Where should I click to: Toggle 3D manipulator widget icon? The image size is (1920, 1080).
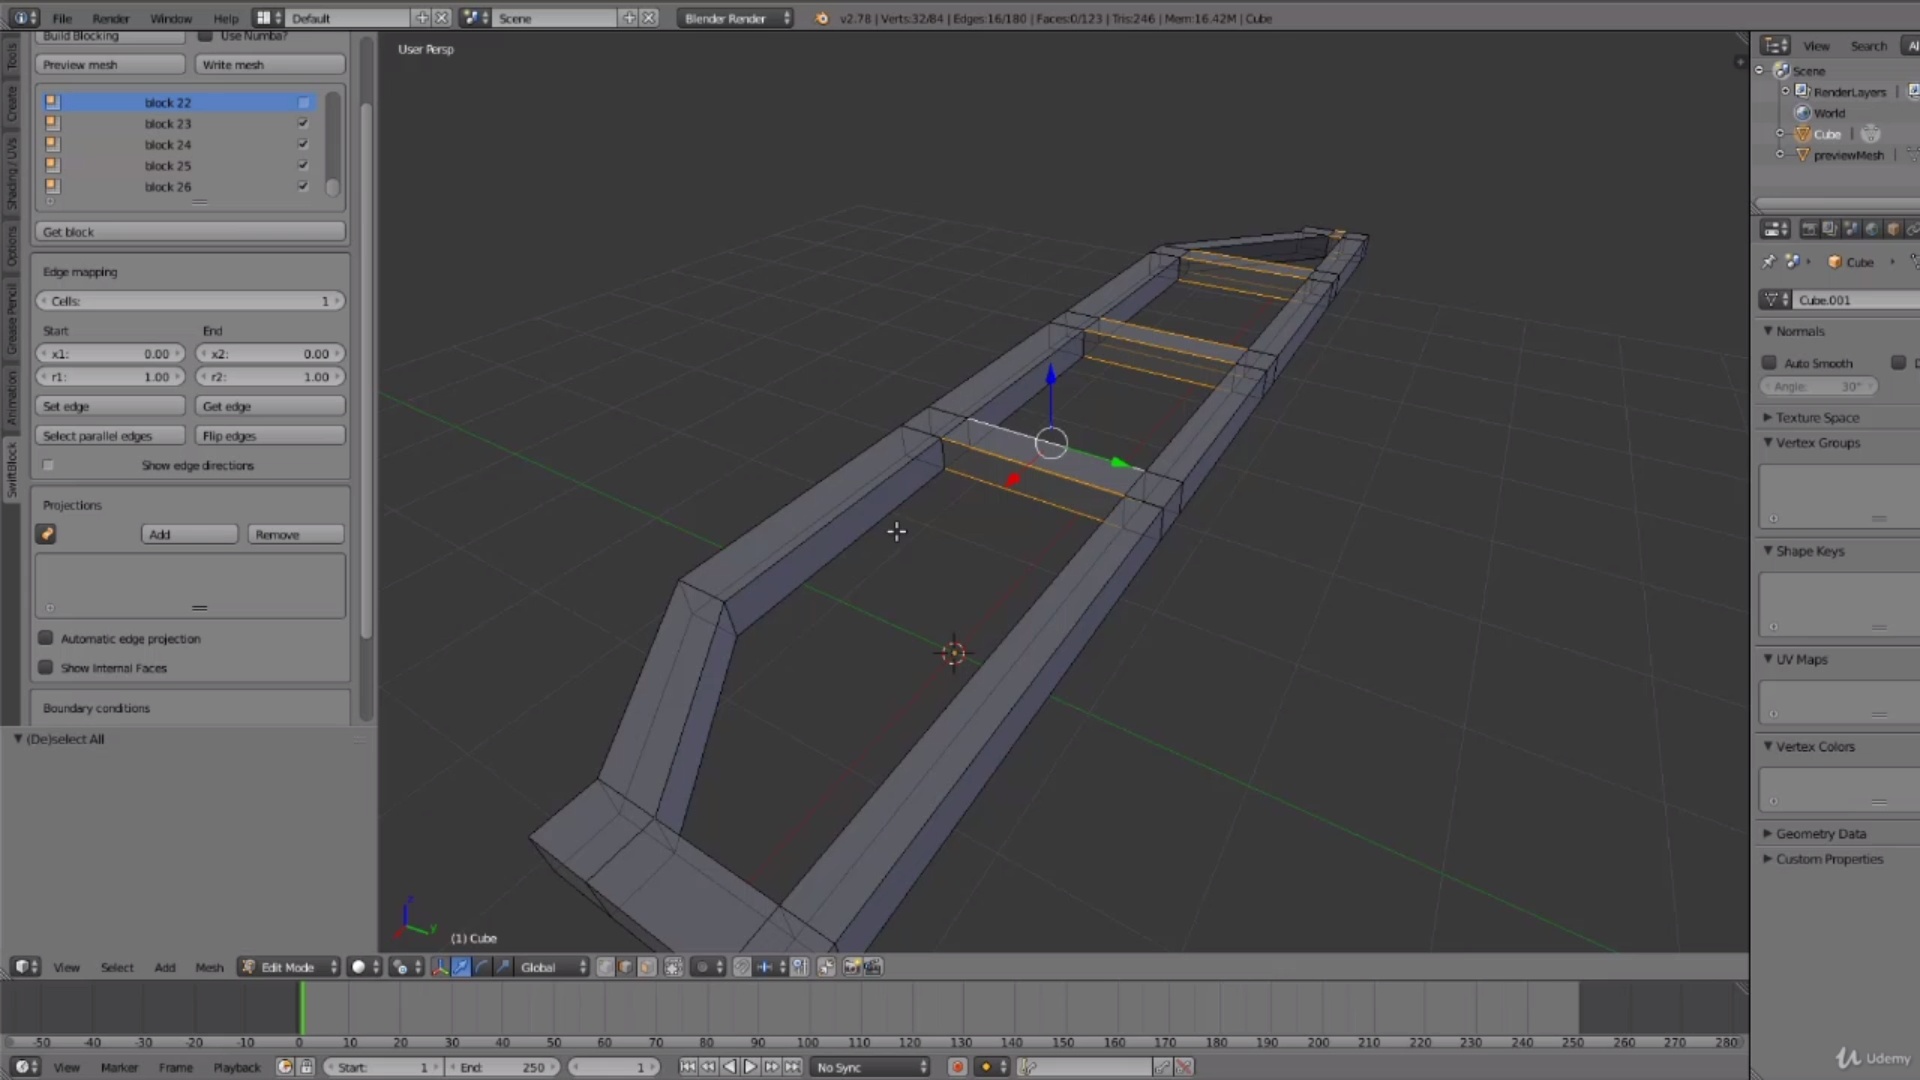[440, 967]
